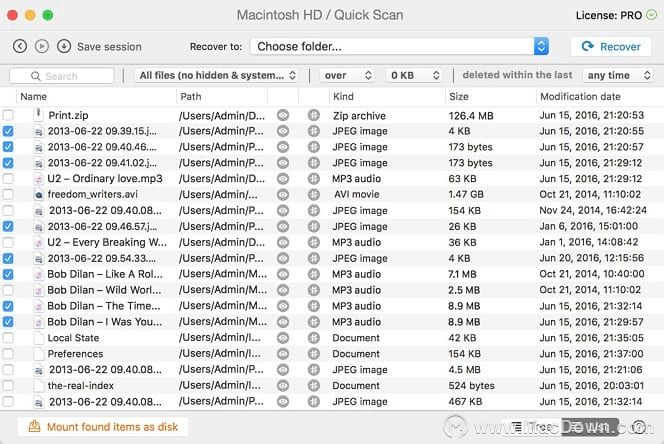664x444 pixels.
Task: Click the Save session download icon
Action: [64, 46]
